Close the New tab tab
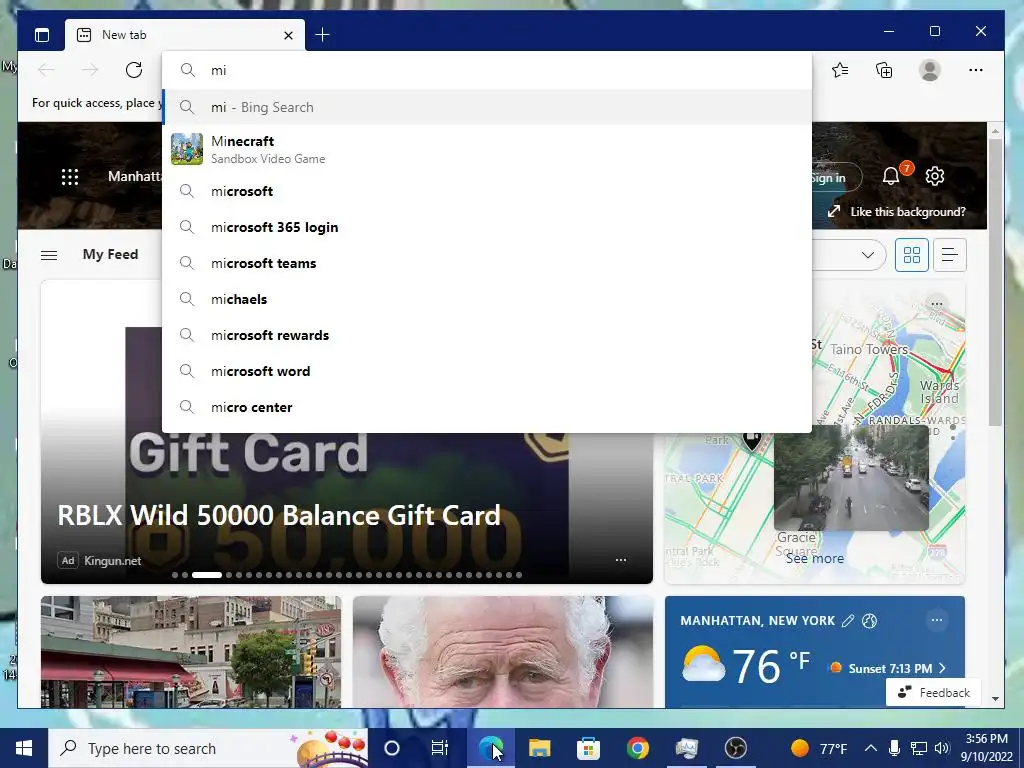 pos(288,35)
